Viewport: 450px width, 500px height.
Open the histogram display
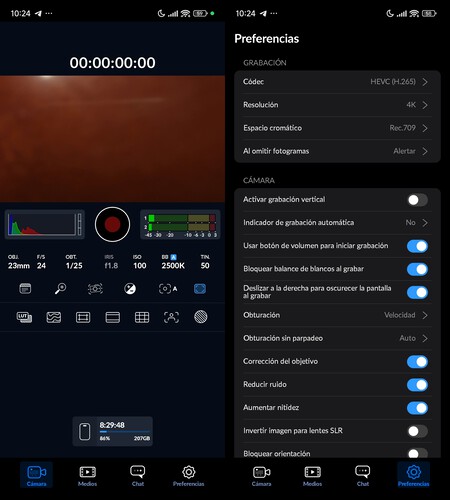coord(44,224)
